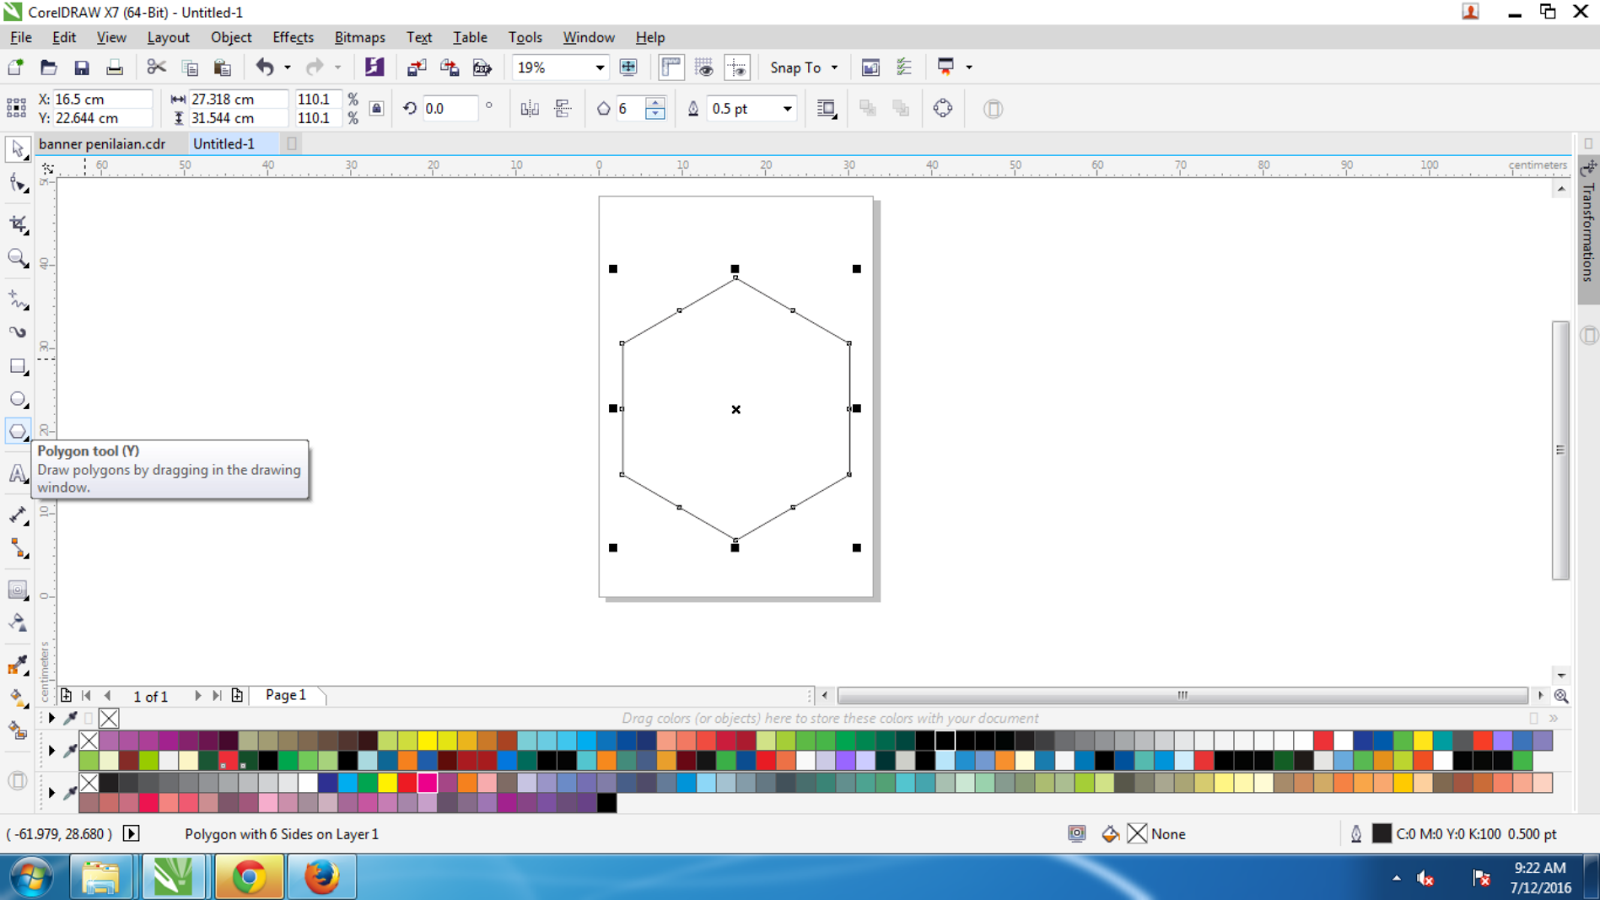The image size is (1600, 900).
Task: Mirror the polygon horizontally
Action: click(528, 108)
